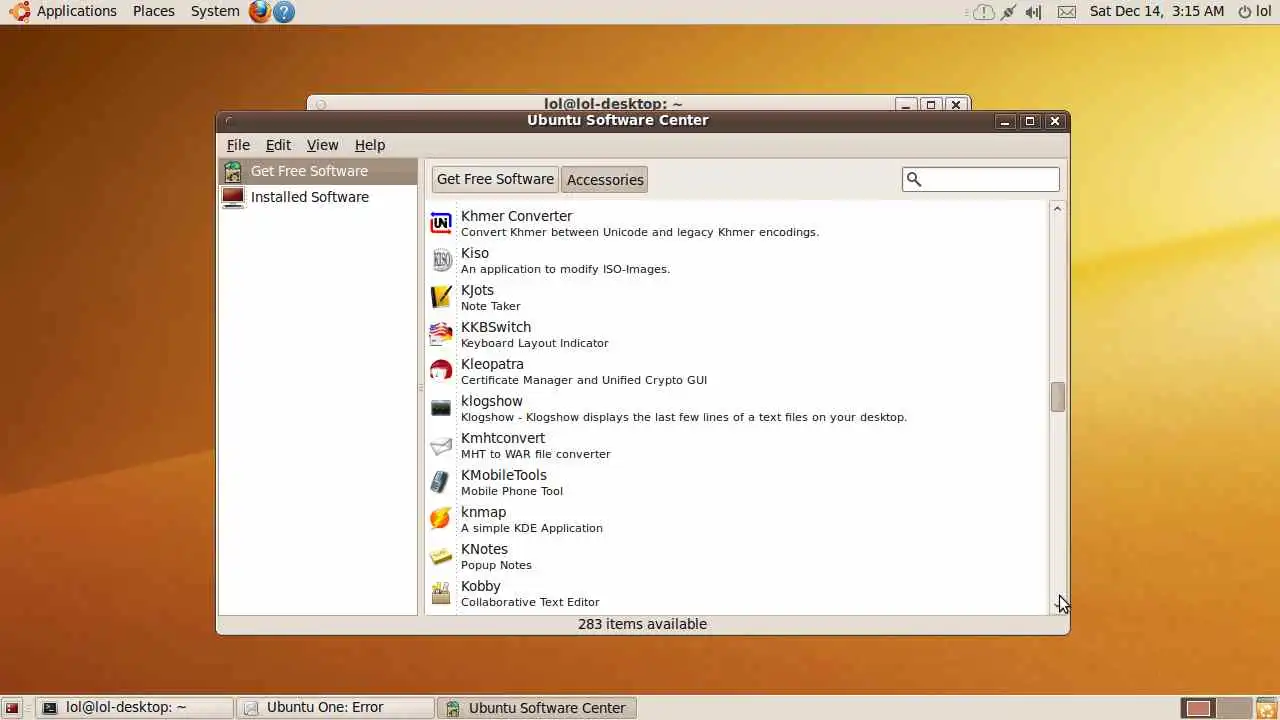Click Ubuntu Software Center taskbar button
The width and height of the screenshot is (1280, 720).
pyautogui.click(x=536, y=708)
